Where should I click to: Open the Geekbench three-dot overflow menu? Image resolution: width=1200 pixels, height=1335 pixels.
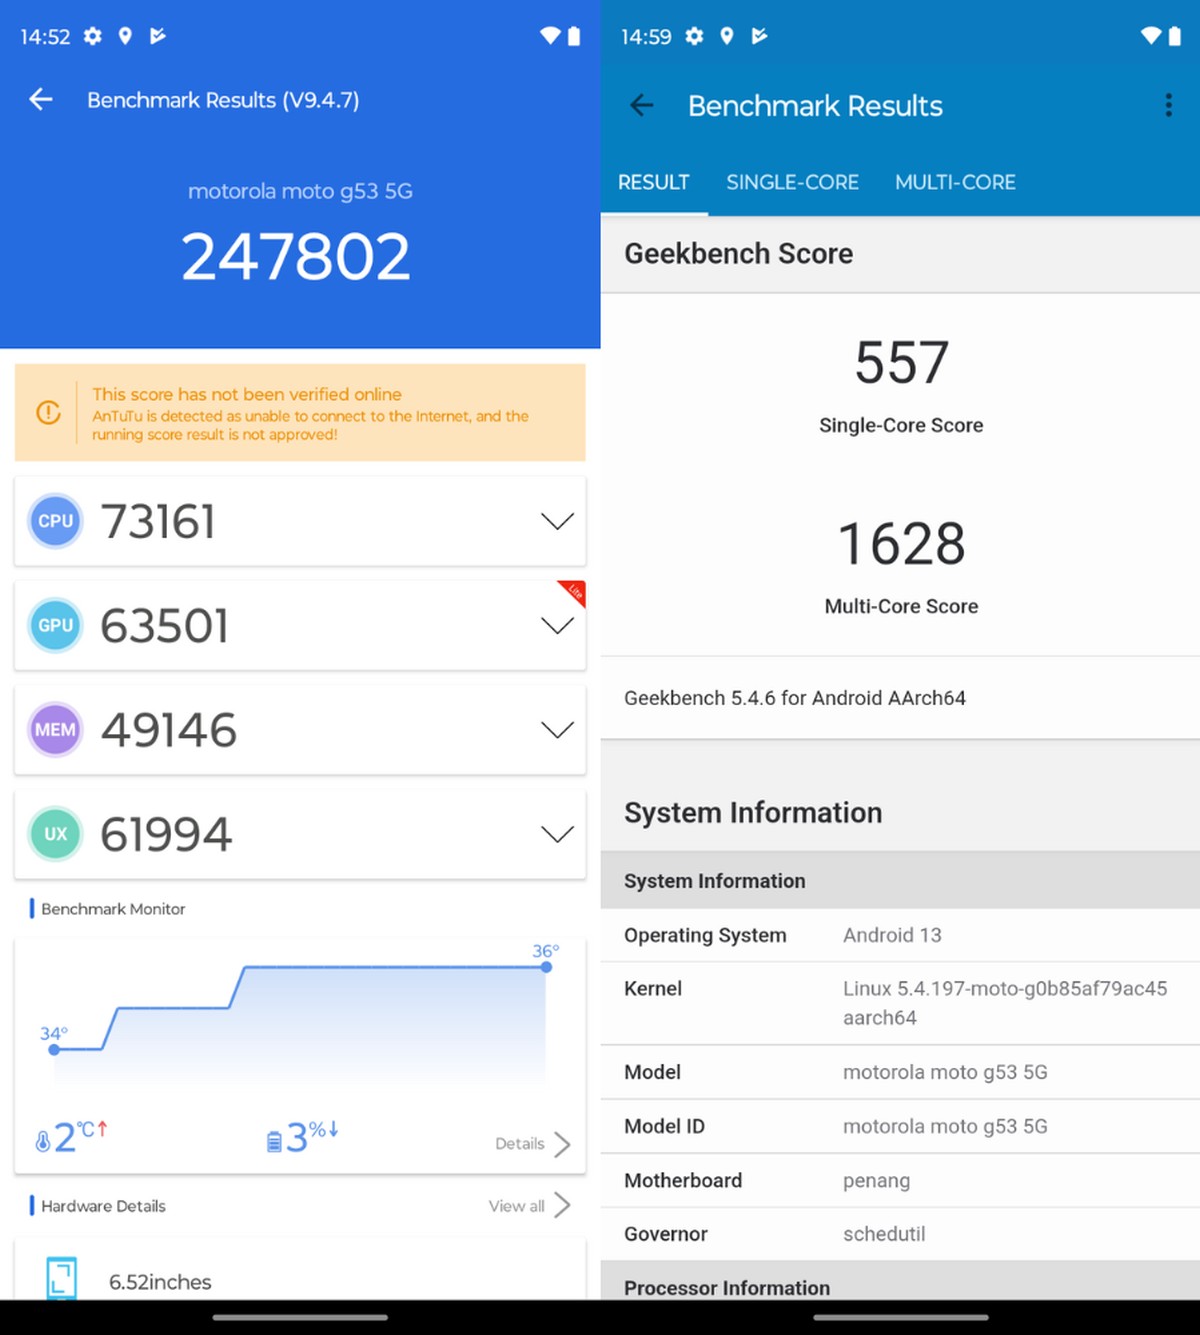[1168, 105]
